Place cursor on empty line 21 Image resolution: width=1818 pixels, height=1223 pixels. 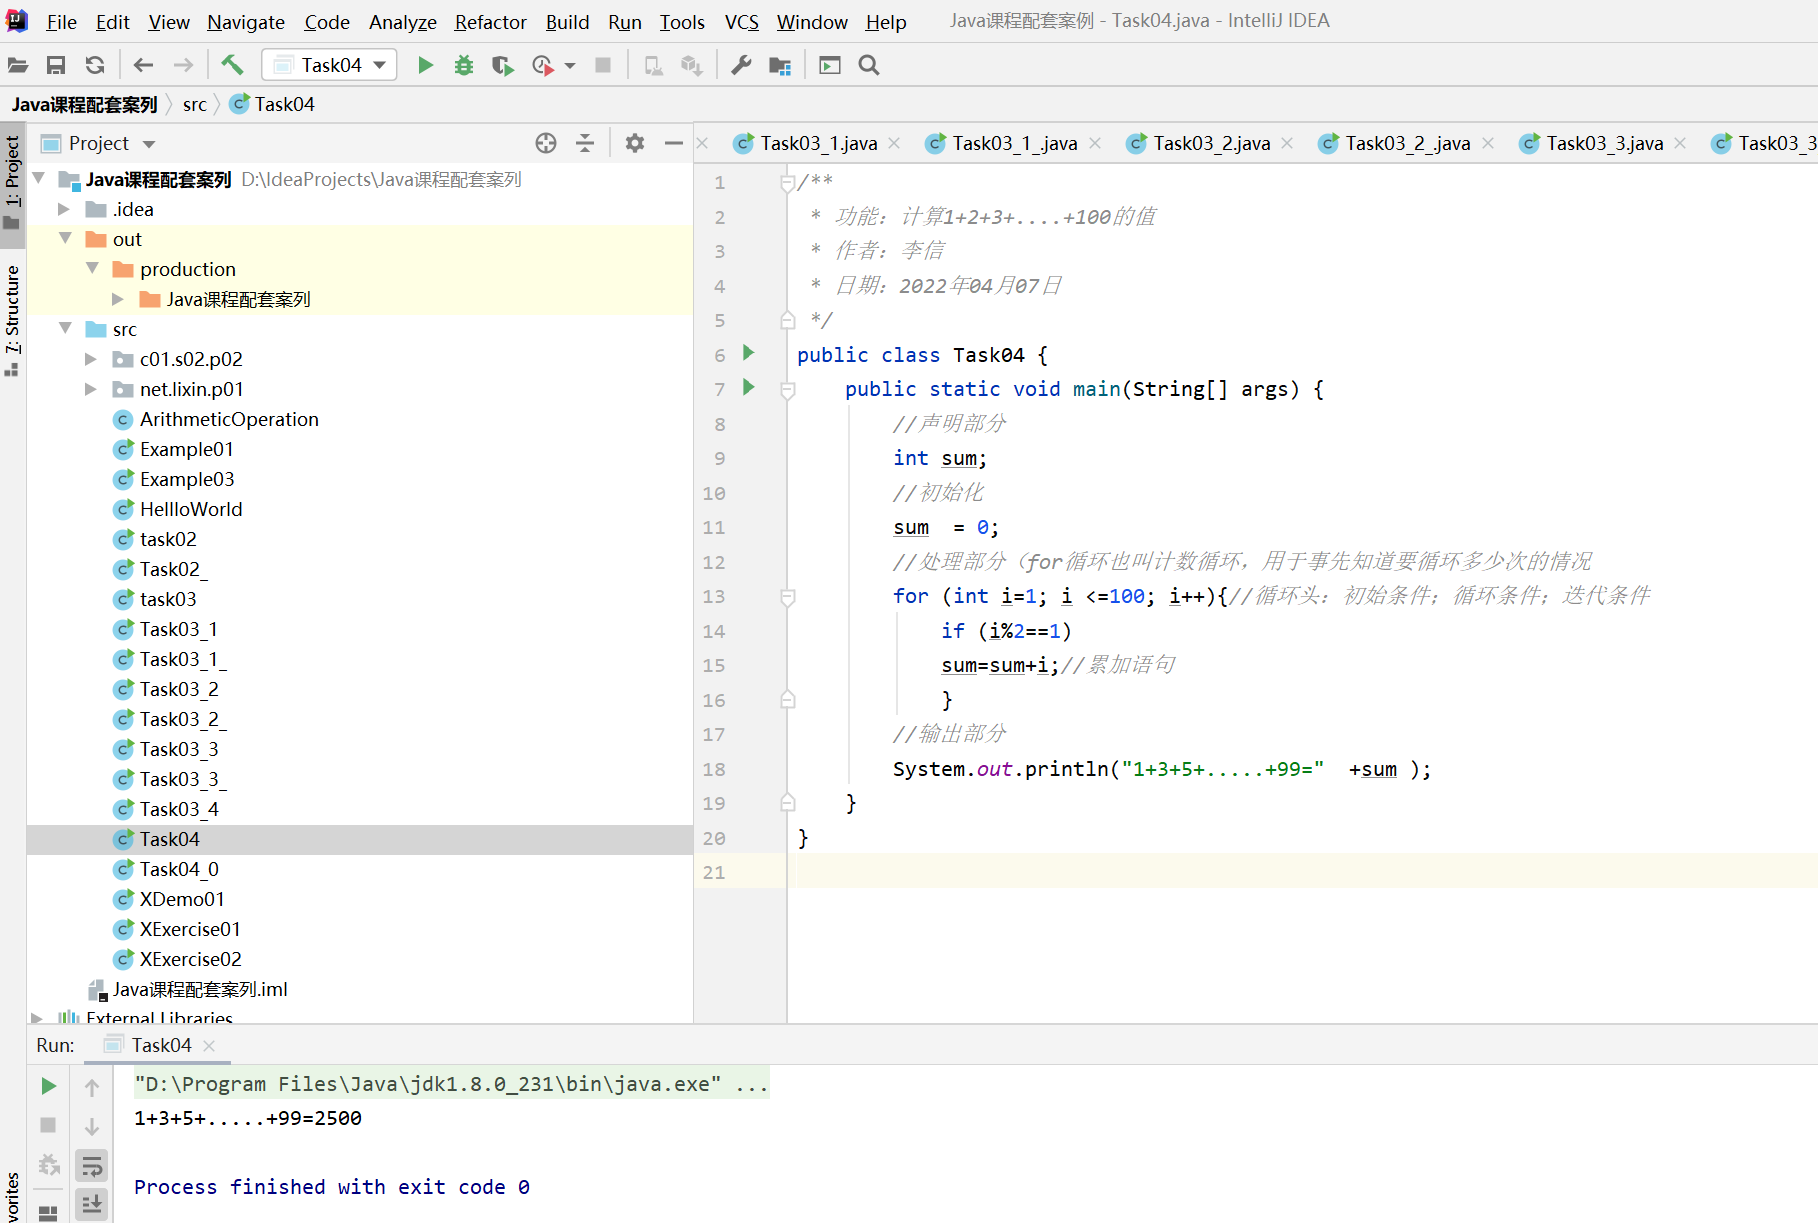1300,872
